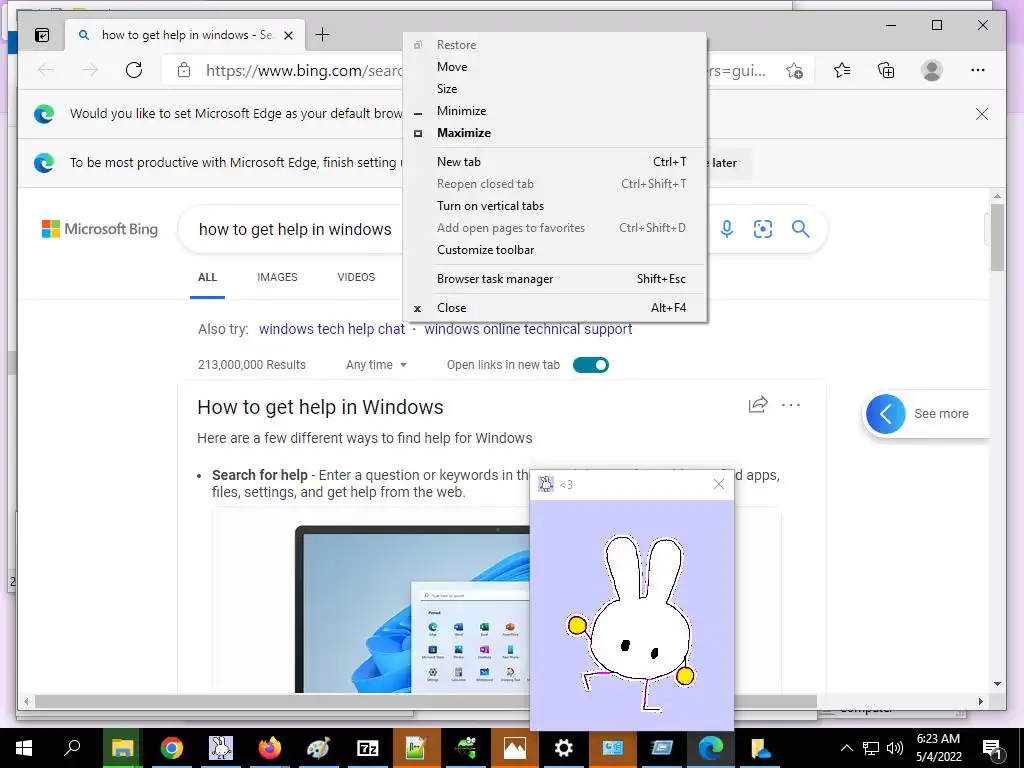Image resolution: width=1024 pixels, height=768 pixels.
Task: Open a new tab with plus button
Action: [323, 35]
